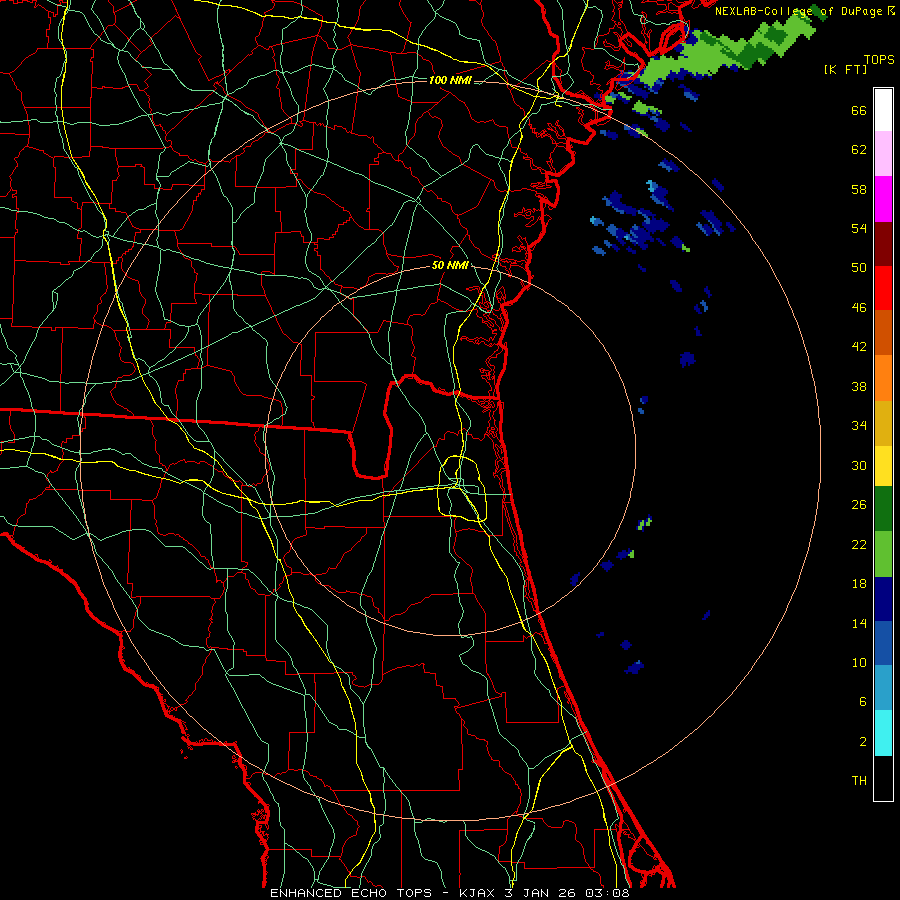Screen dimensions: 900x900
Task: Click the dark green legend swatch
Action: (883, 509)
